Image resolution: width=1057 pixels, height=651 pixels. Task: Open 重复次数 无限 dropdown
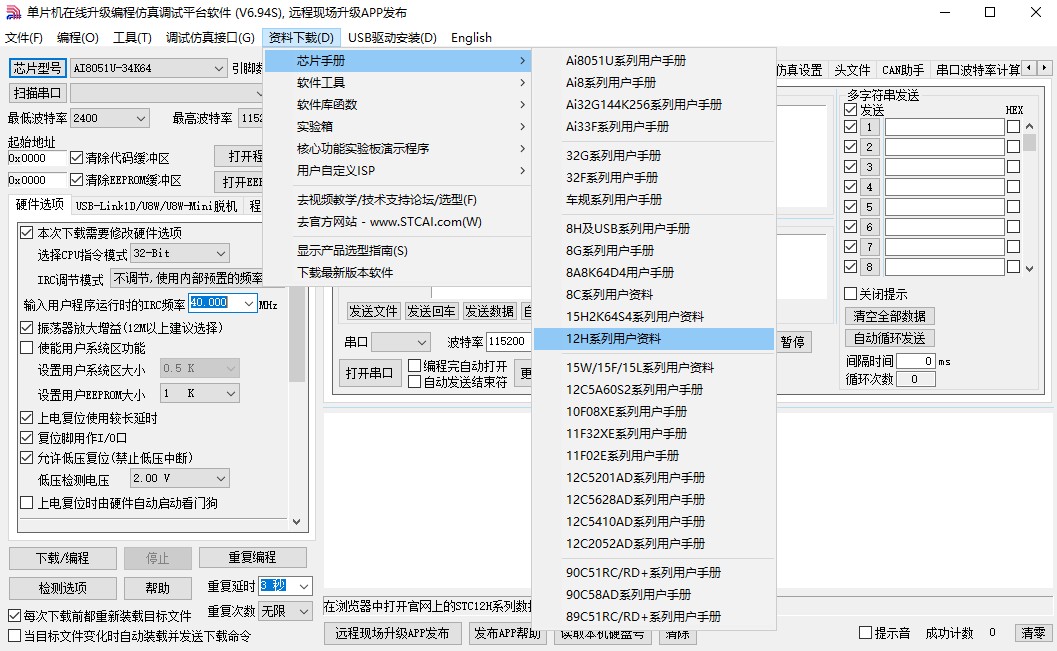click(x=304, y=611)
